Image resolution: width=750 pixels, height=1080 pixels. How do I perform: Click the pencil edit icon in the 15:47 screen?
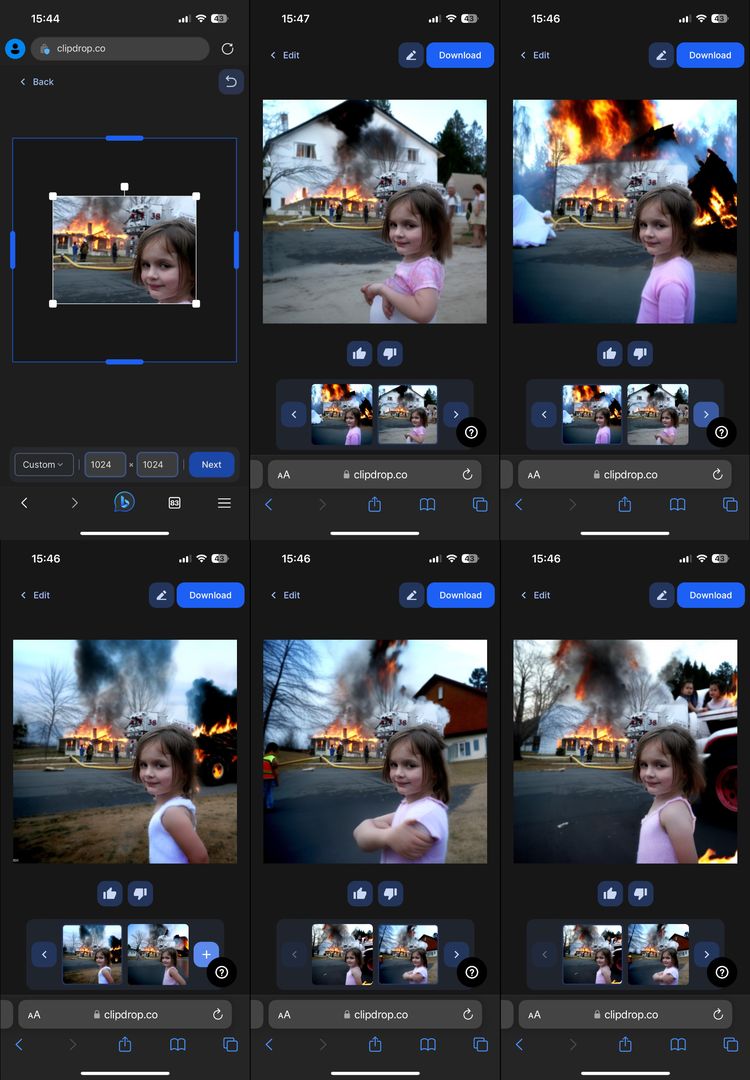(x=410, y=55)
